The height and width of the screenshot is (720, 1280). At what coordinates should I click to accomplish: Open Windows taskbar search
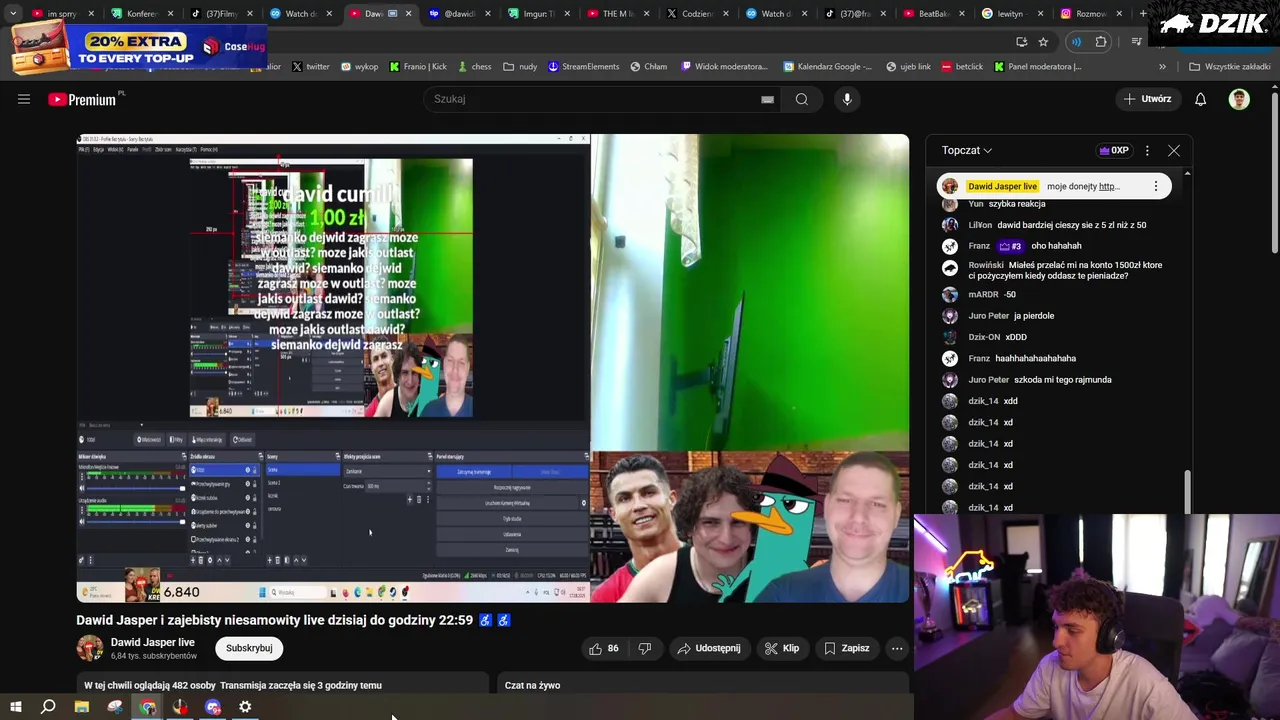48,707
